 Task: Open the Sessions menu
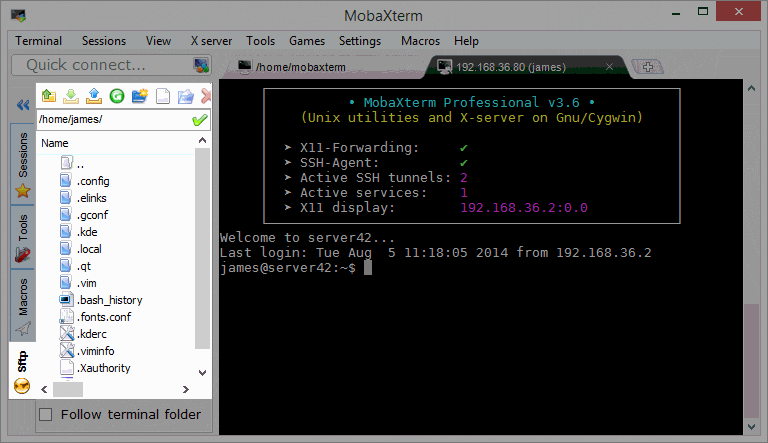(x=104, y=41)
